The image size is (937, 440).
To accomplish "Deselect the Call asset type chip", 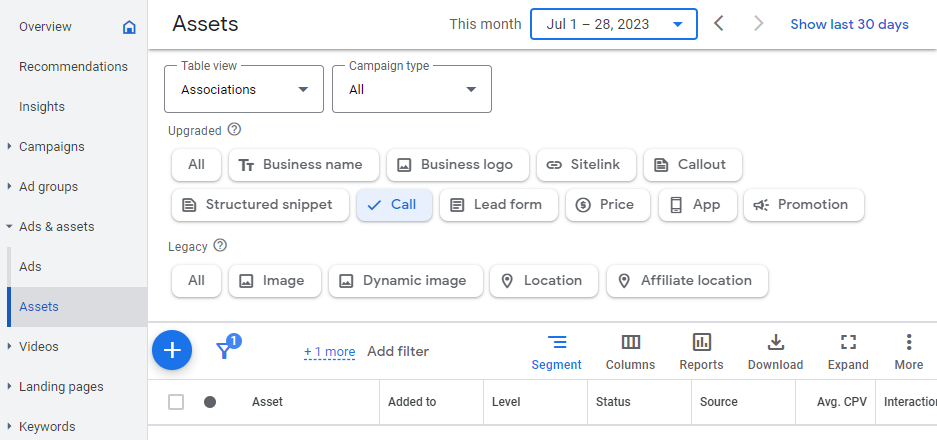I will (394, 205).
